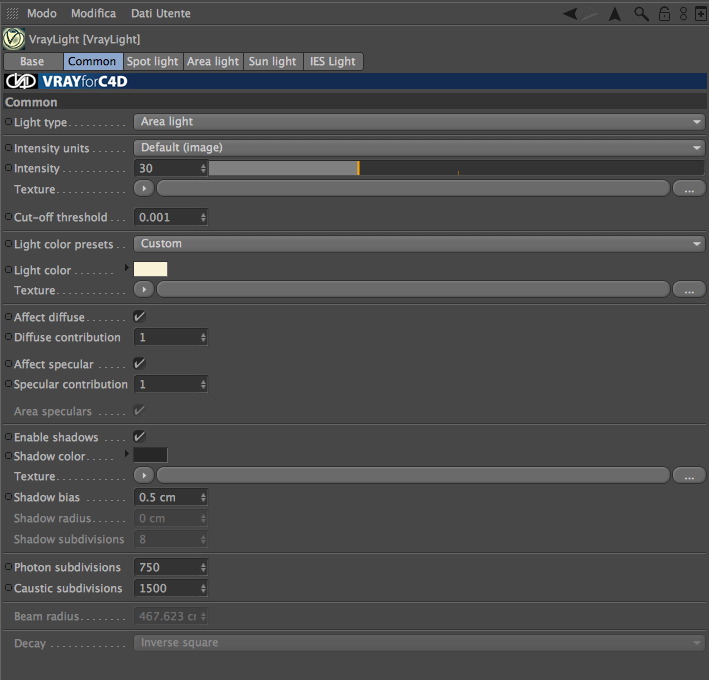Click the Intensity texture link field
709x680 pixels.
[413, 188]
